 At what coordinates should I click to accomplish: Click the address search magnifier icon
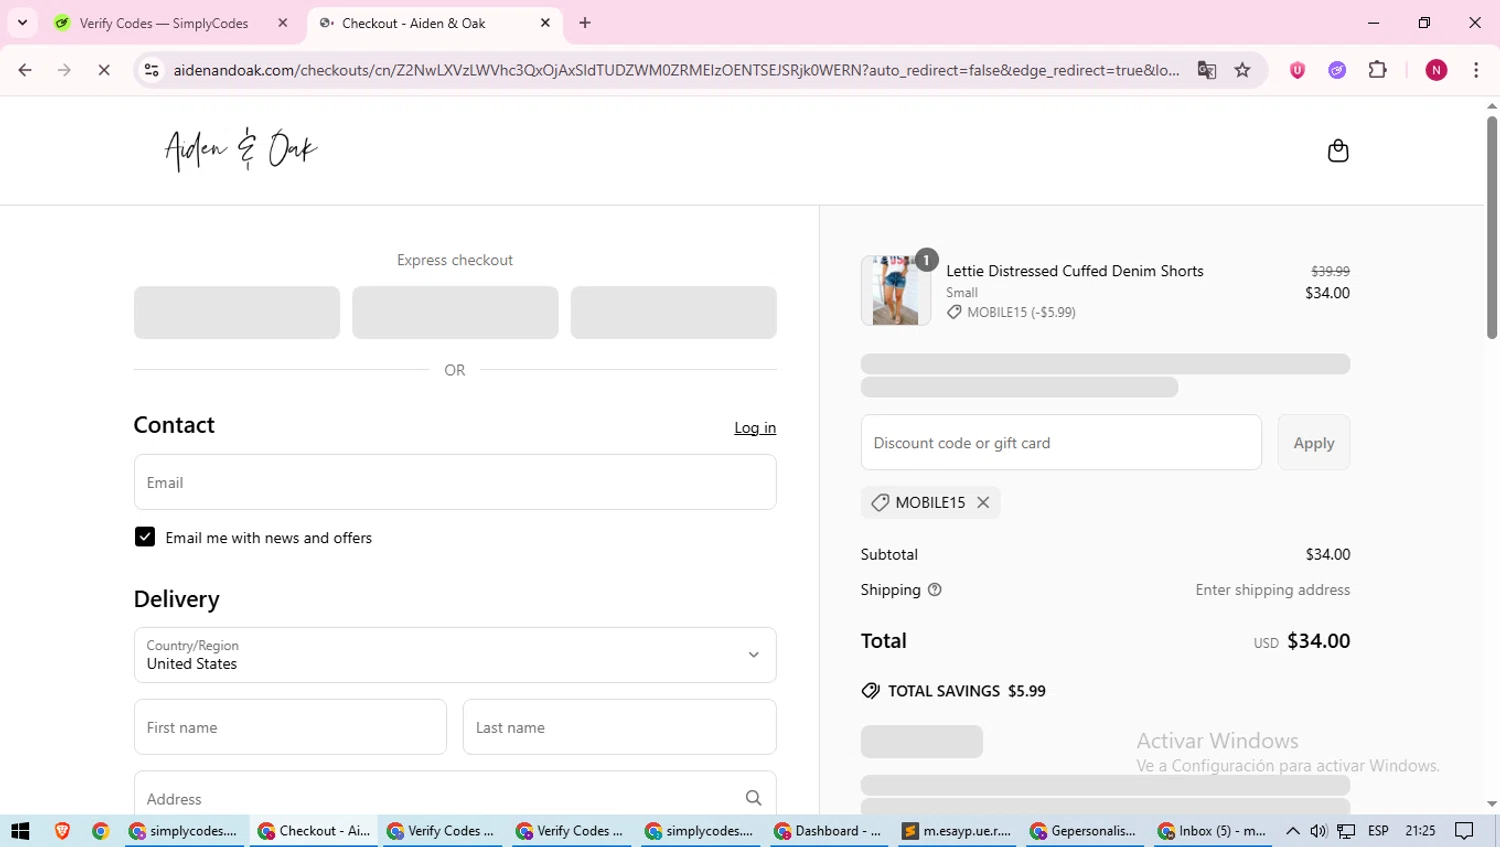(x=753, y=798)
